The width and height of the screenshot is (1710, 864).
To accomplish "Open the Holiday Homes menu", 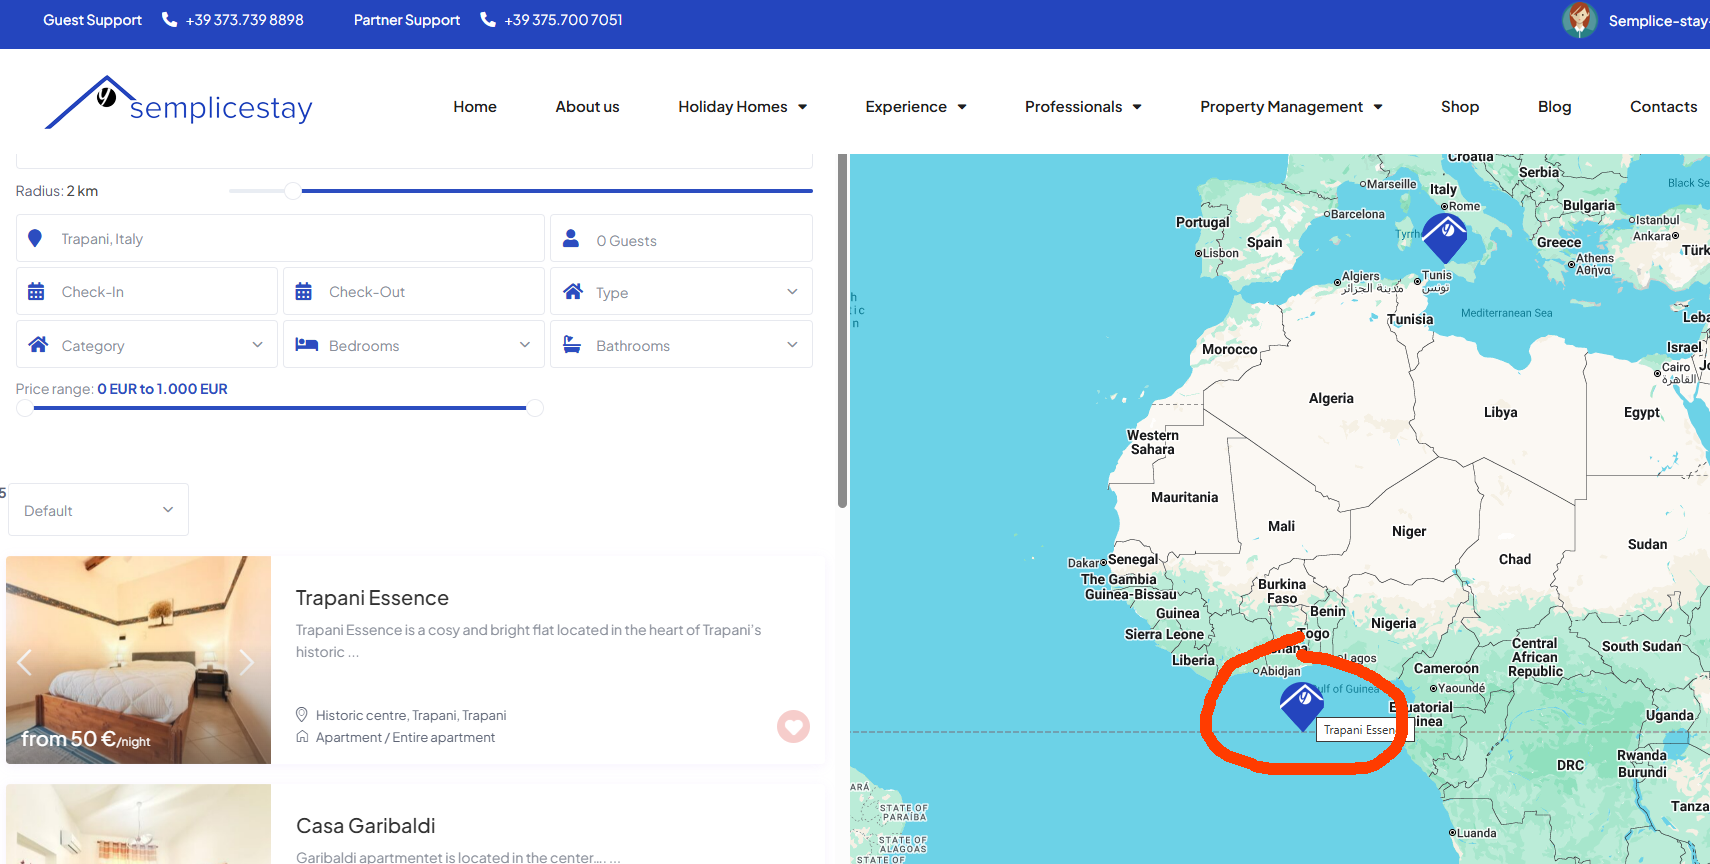I will 742,107.
